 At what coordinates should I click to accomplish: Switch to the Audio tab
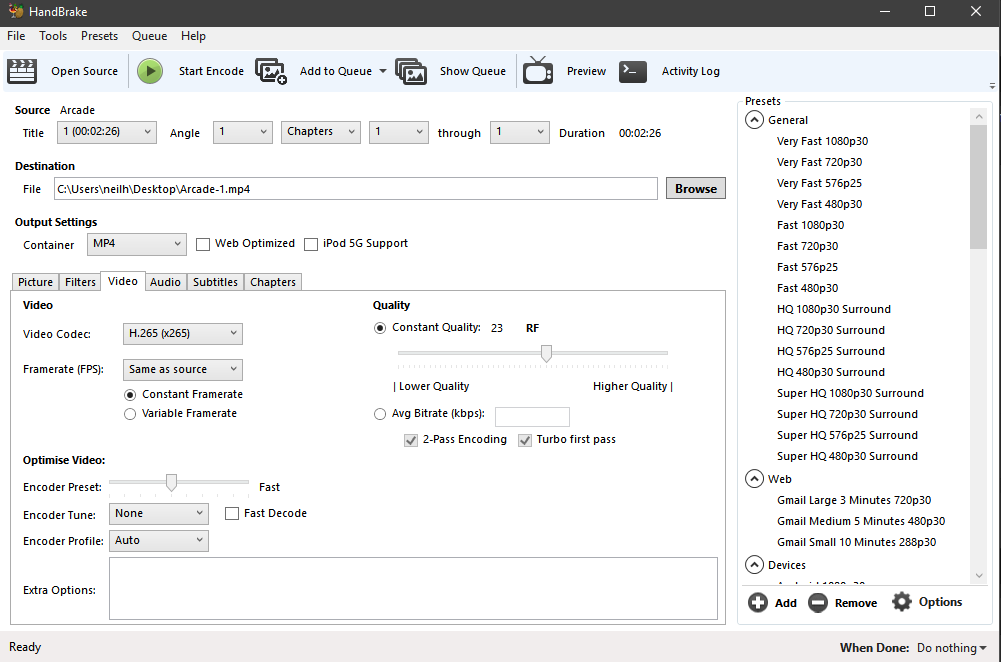(165, 282)
